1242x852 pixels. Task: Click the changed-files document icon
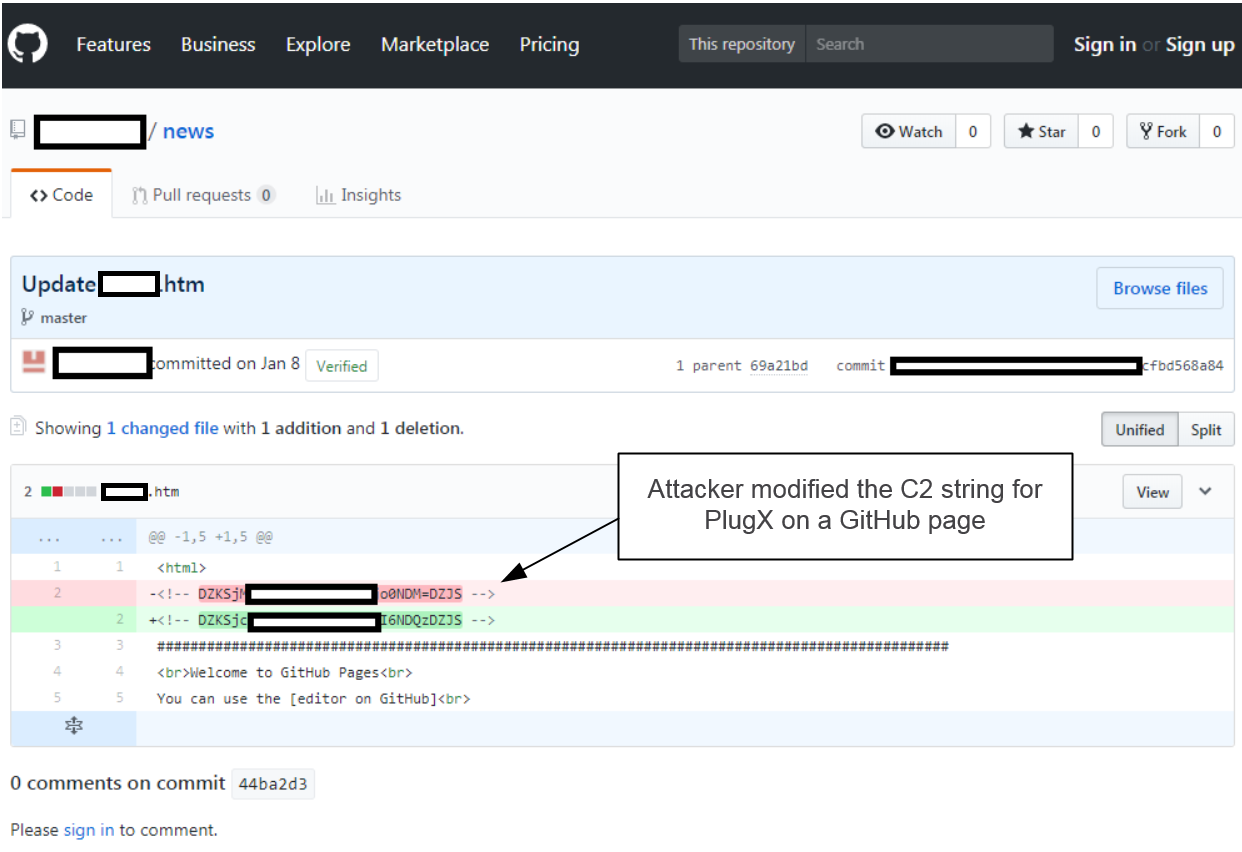coord(18,428)
